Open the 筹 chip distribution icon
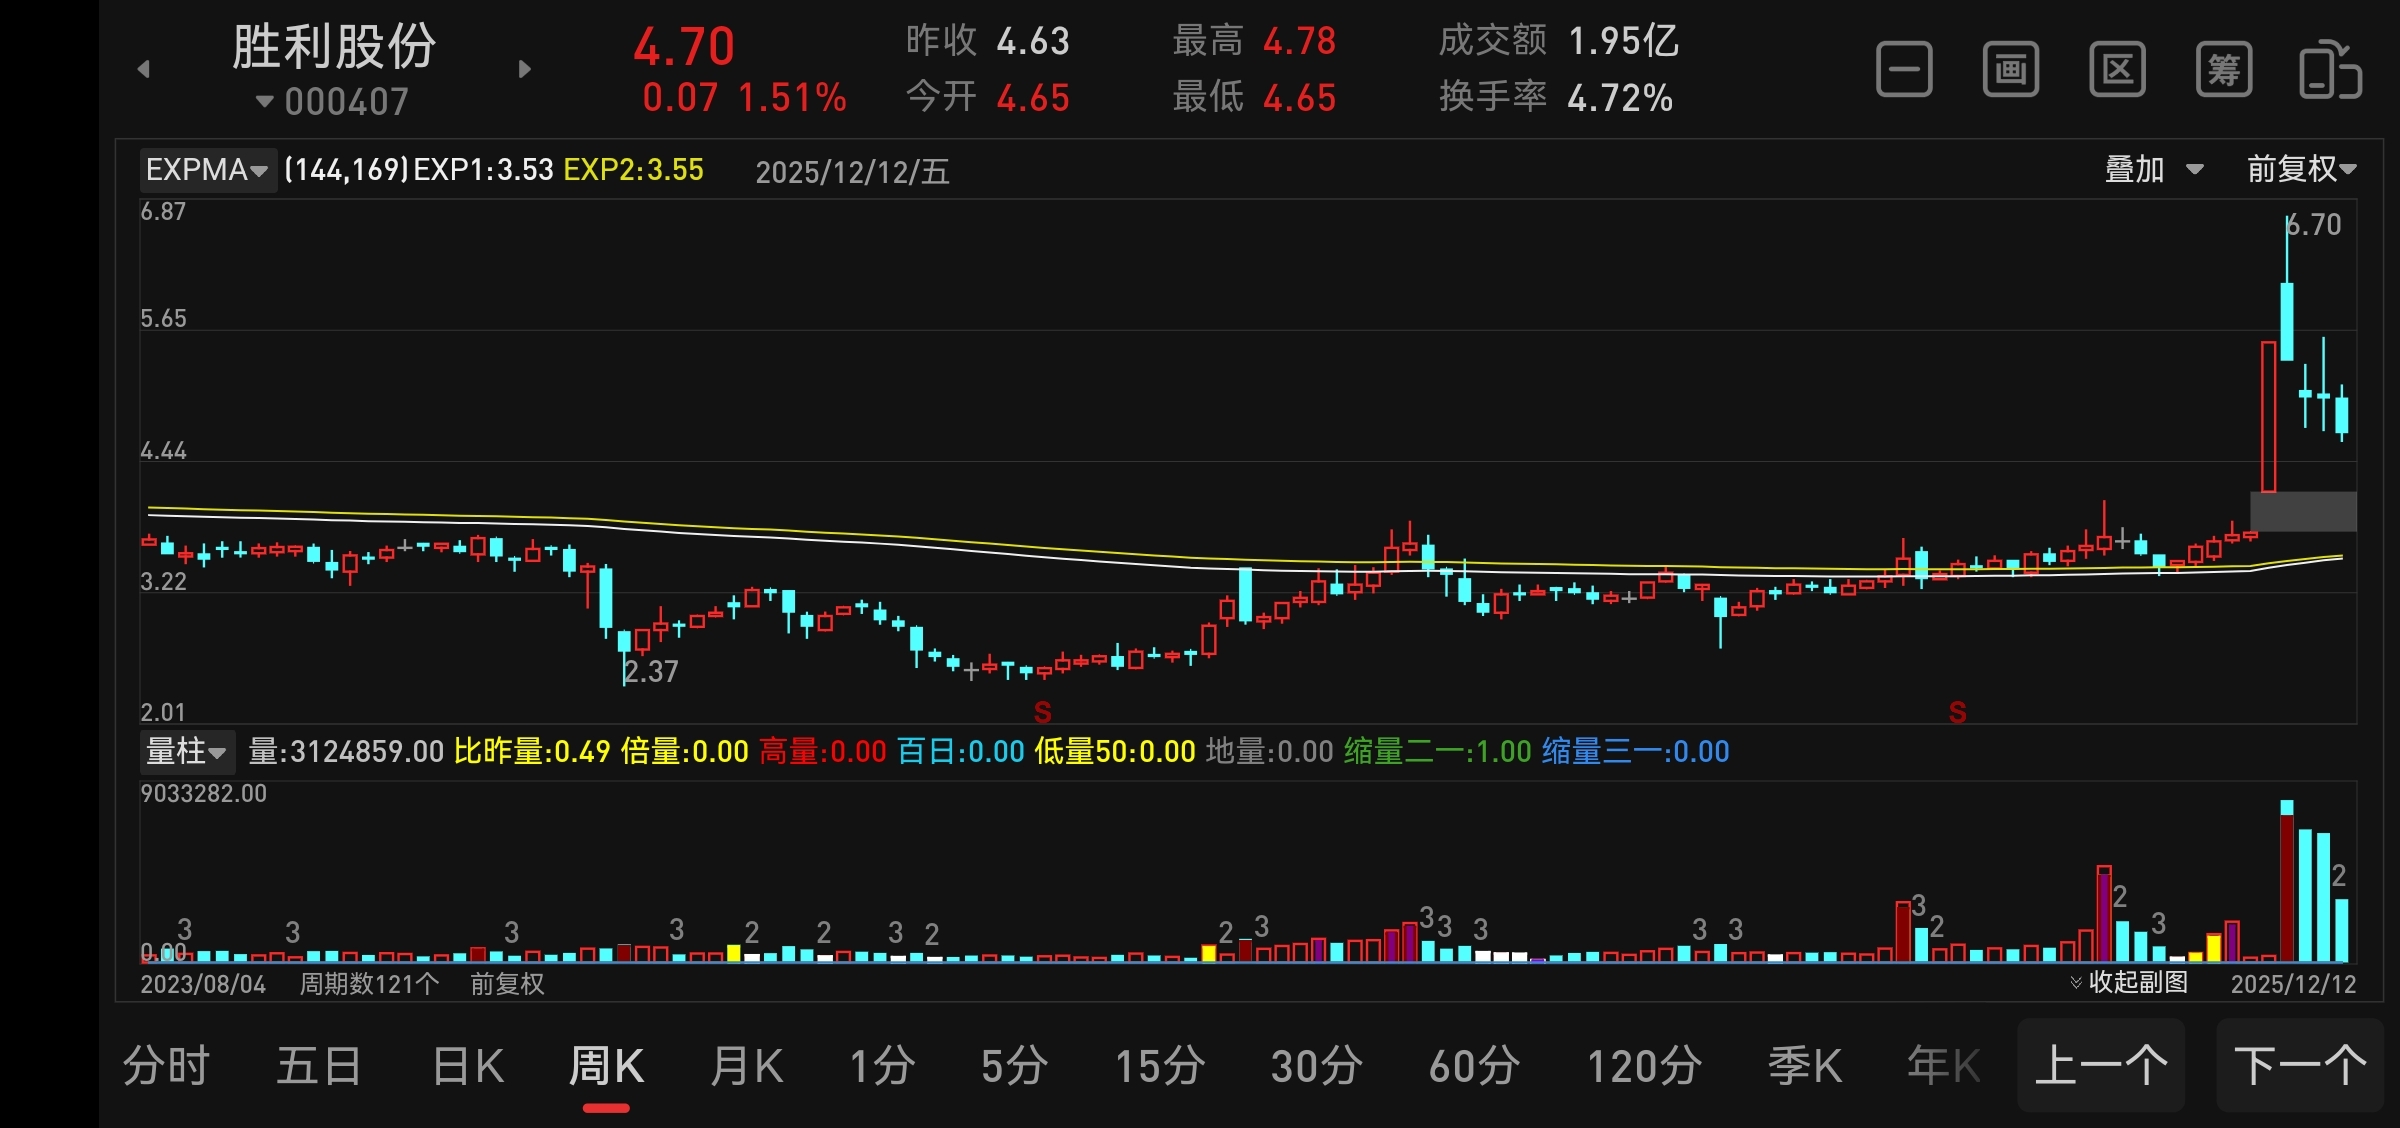The image size is (2400, 1128). click(2224, 70)
